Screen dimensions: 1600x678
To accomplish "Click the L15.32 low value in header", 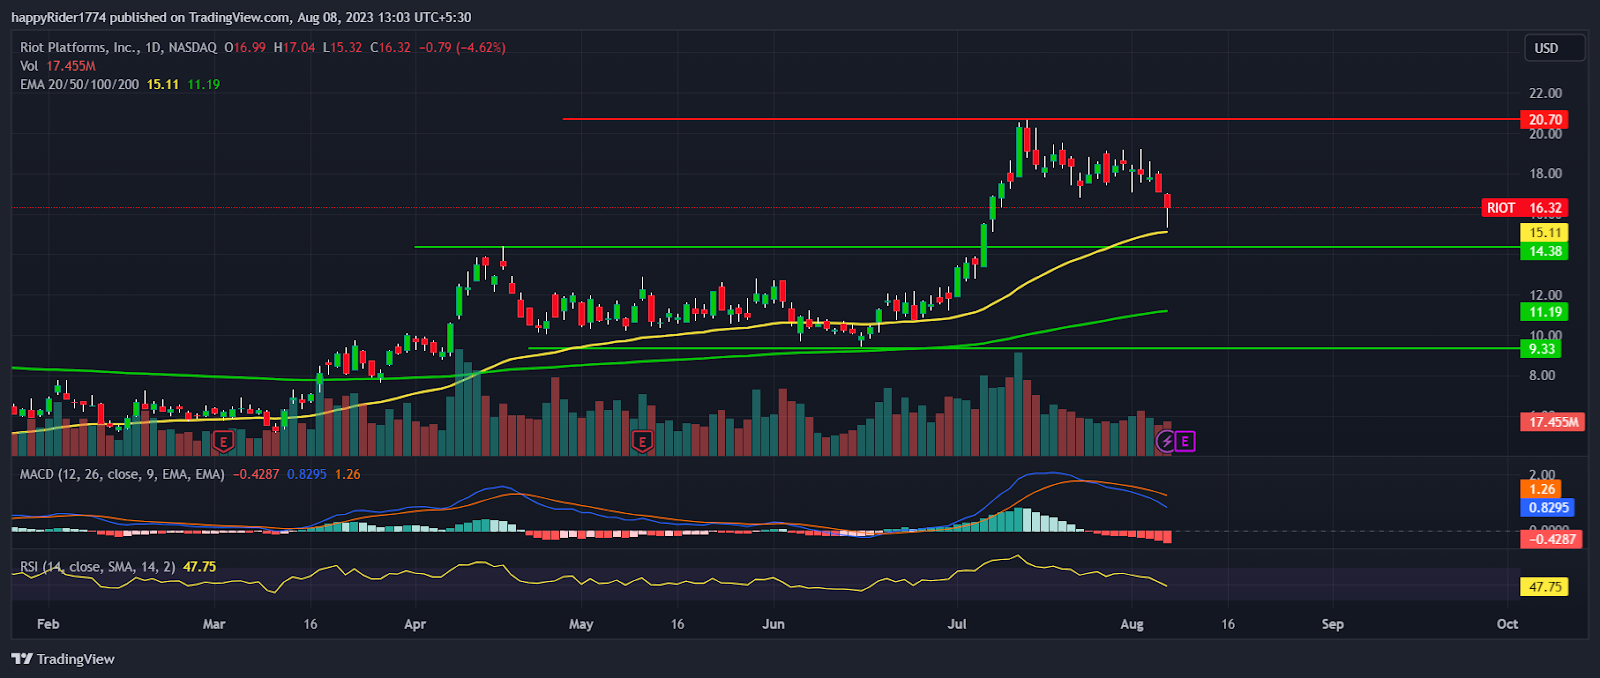I will coord(342,47).
